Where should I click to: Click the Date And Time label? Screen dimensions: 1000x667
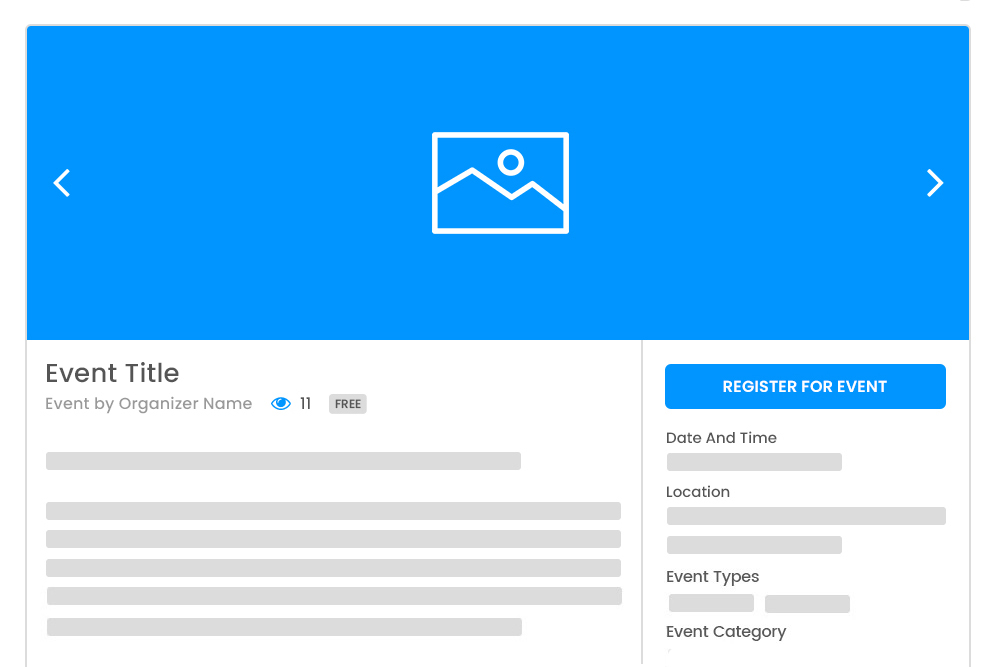coord(721,438)
